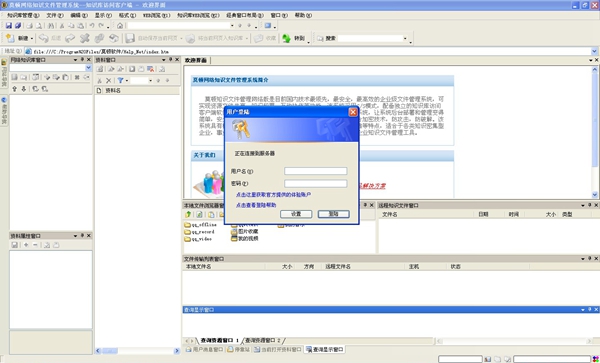Click the 新建 new document icon
This screenshot has height=363, width=600.
(10, 38)
